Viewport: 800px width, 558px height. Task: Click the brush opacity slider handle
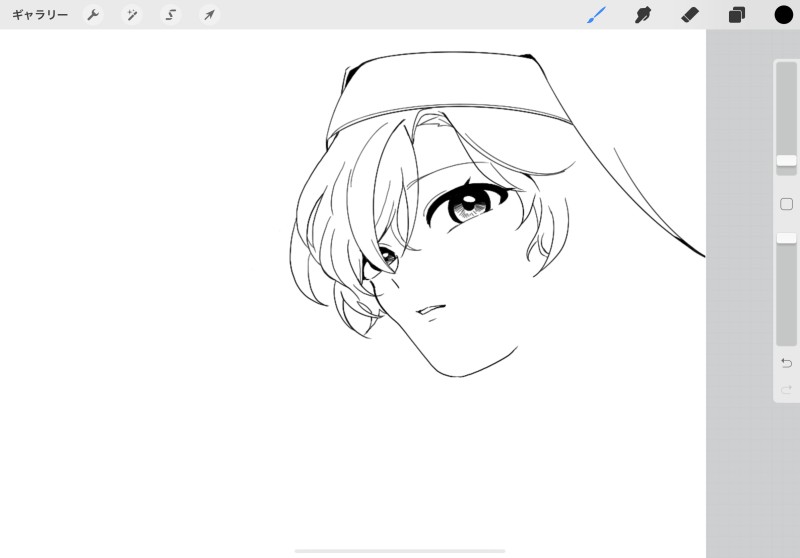(786, 238)
